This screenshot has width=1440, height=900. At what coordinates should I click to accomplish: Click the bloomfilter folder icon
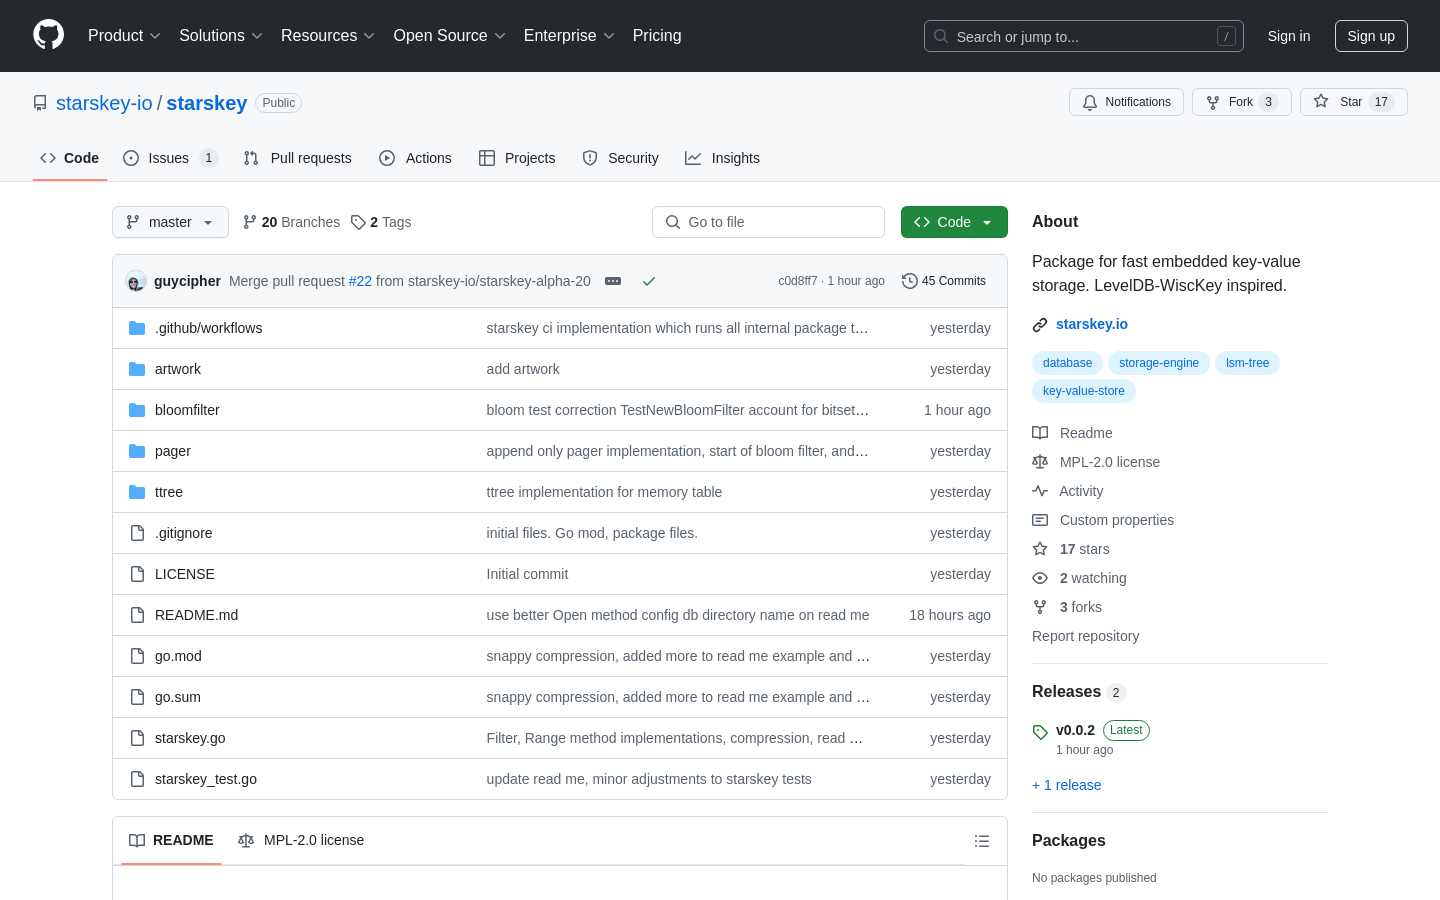coord(137,410)
